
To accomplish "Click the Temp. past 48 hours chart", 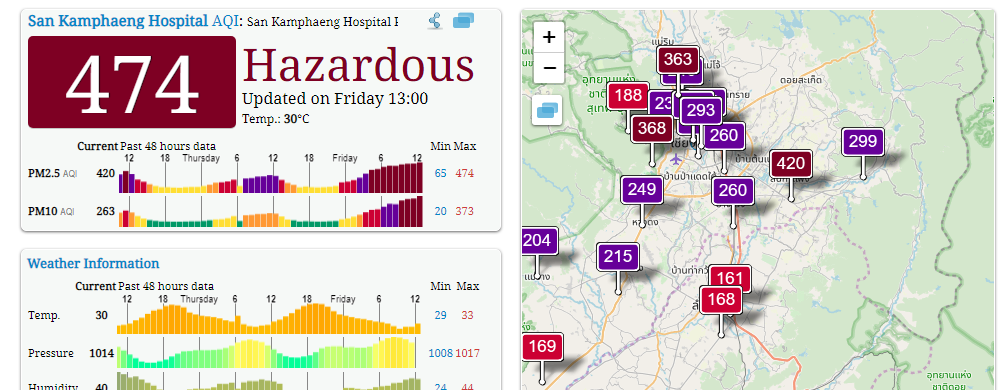I will tap(269, 318).
